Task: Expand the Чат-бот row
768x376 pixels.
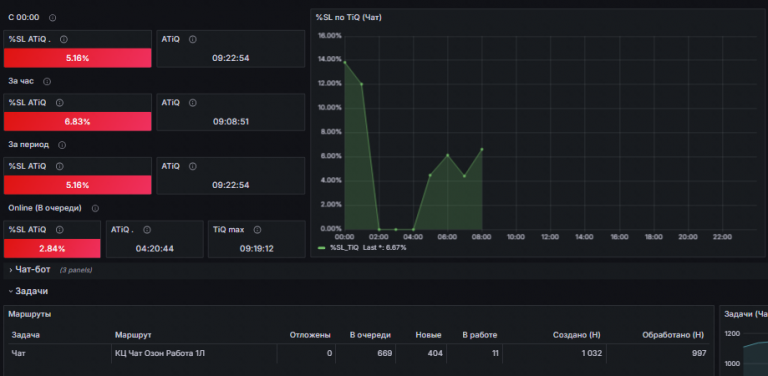Action: (32, 269)
